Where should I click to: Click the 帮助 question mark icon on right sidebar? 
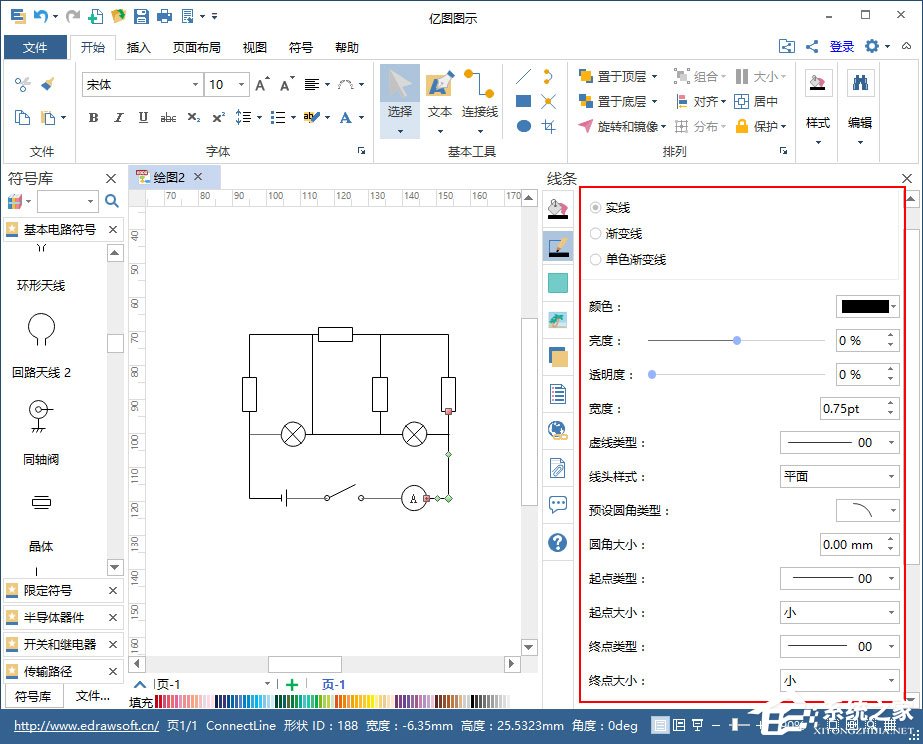(x=557, y=543)
